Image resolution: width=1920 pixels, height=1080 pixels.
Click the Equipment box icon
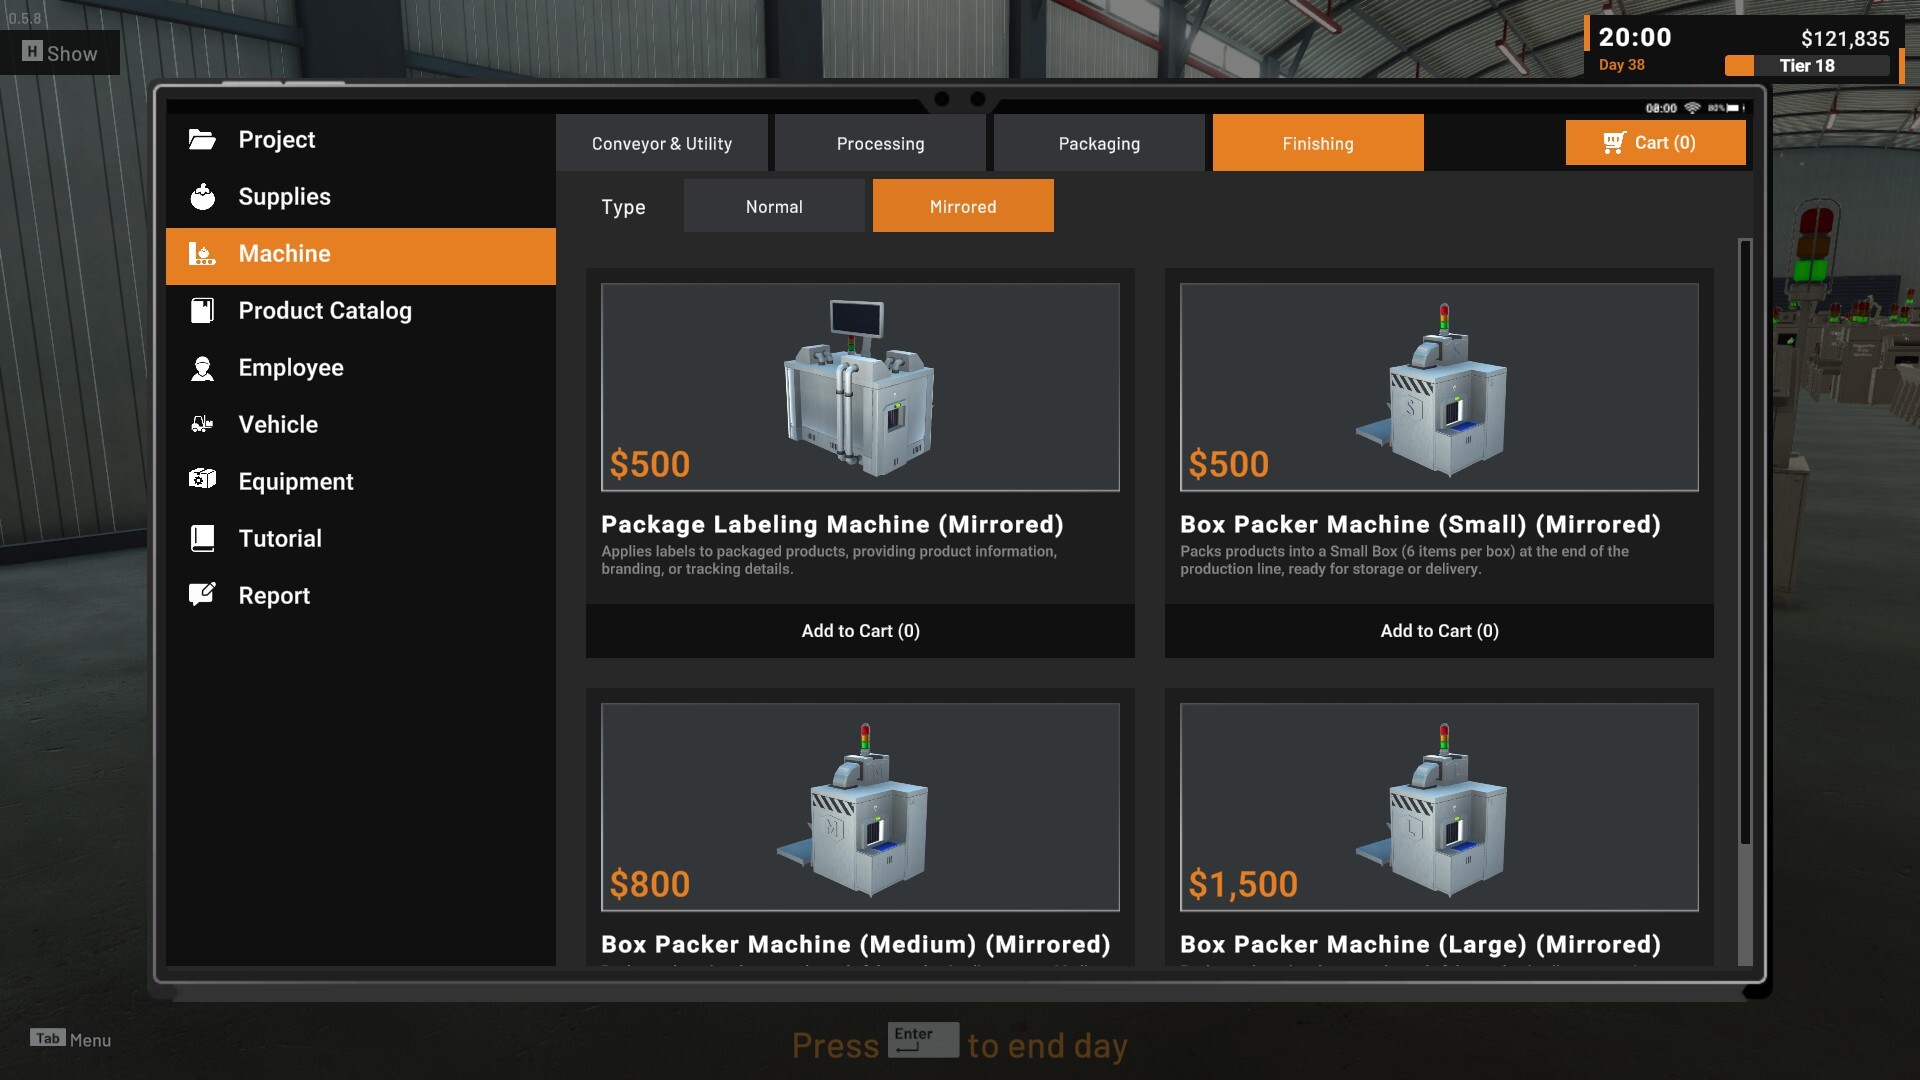pyautogui.click(x=202, y=480)
